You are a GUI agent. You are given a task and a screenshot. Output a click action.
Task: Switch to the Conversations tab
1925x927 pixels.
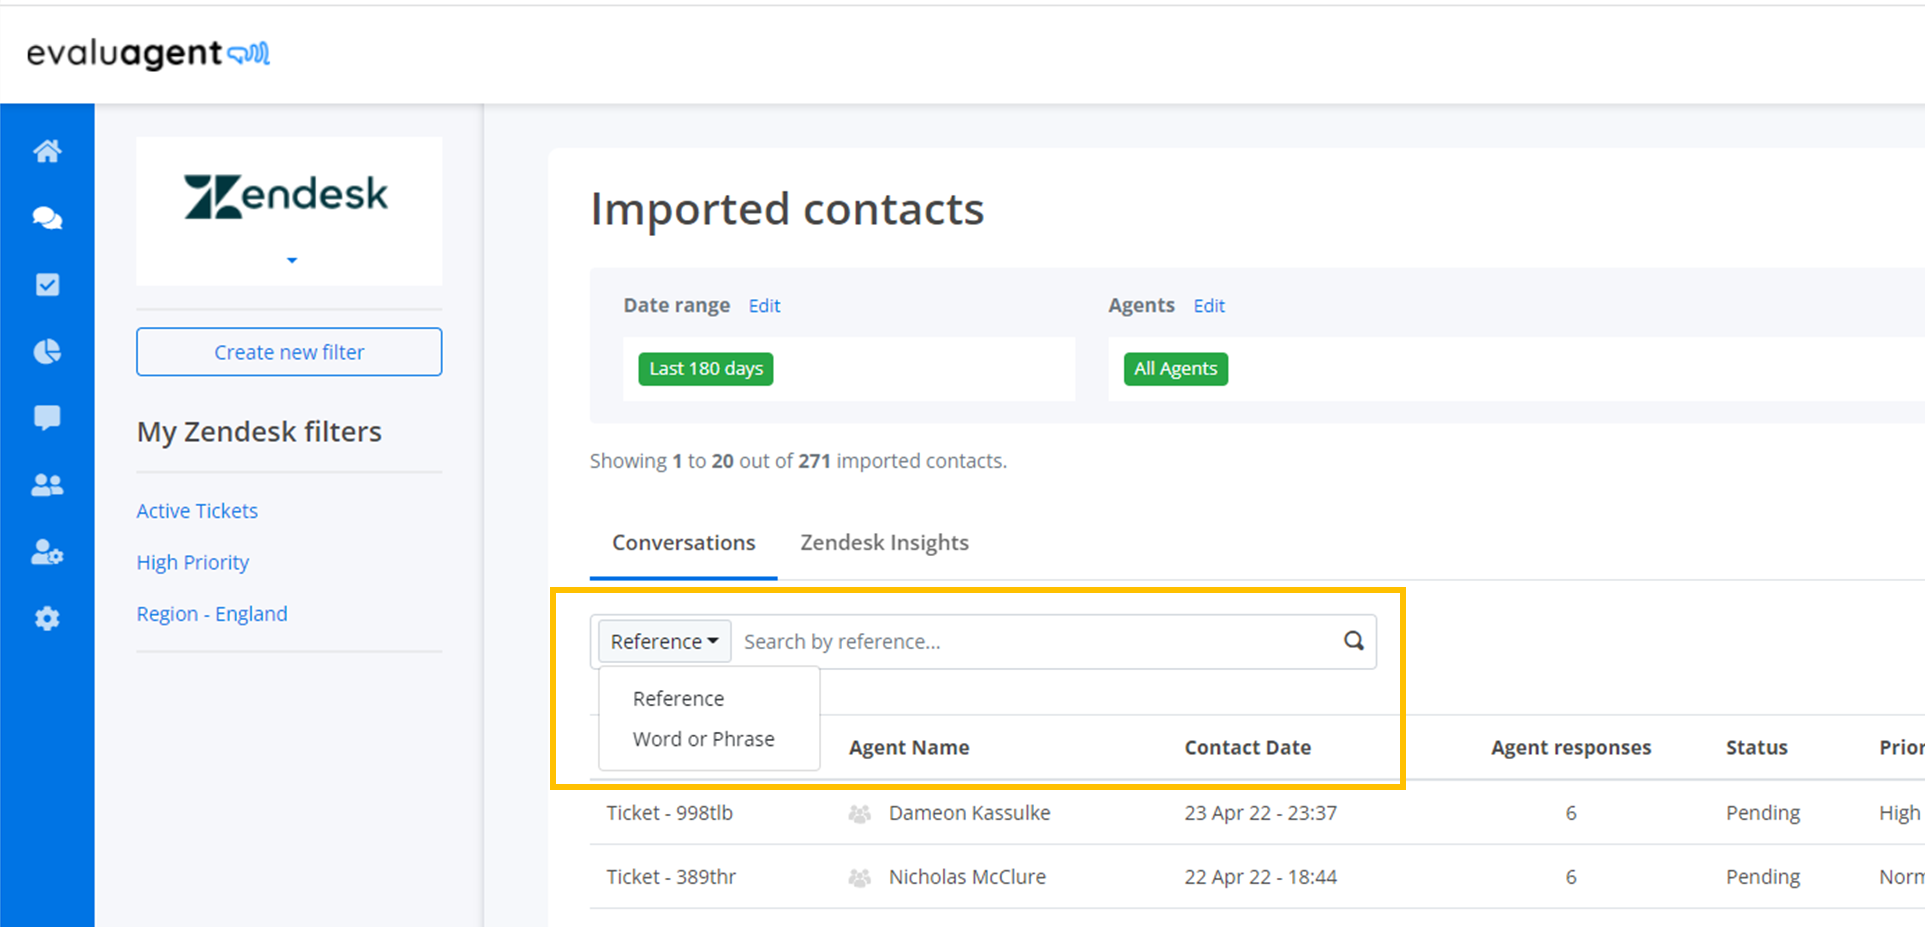coord(684,543)
